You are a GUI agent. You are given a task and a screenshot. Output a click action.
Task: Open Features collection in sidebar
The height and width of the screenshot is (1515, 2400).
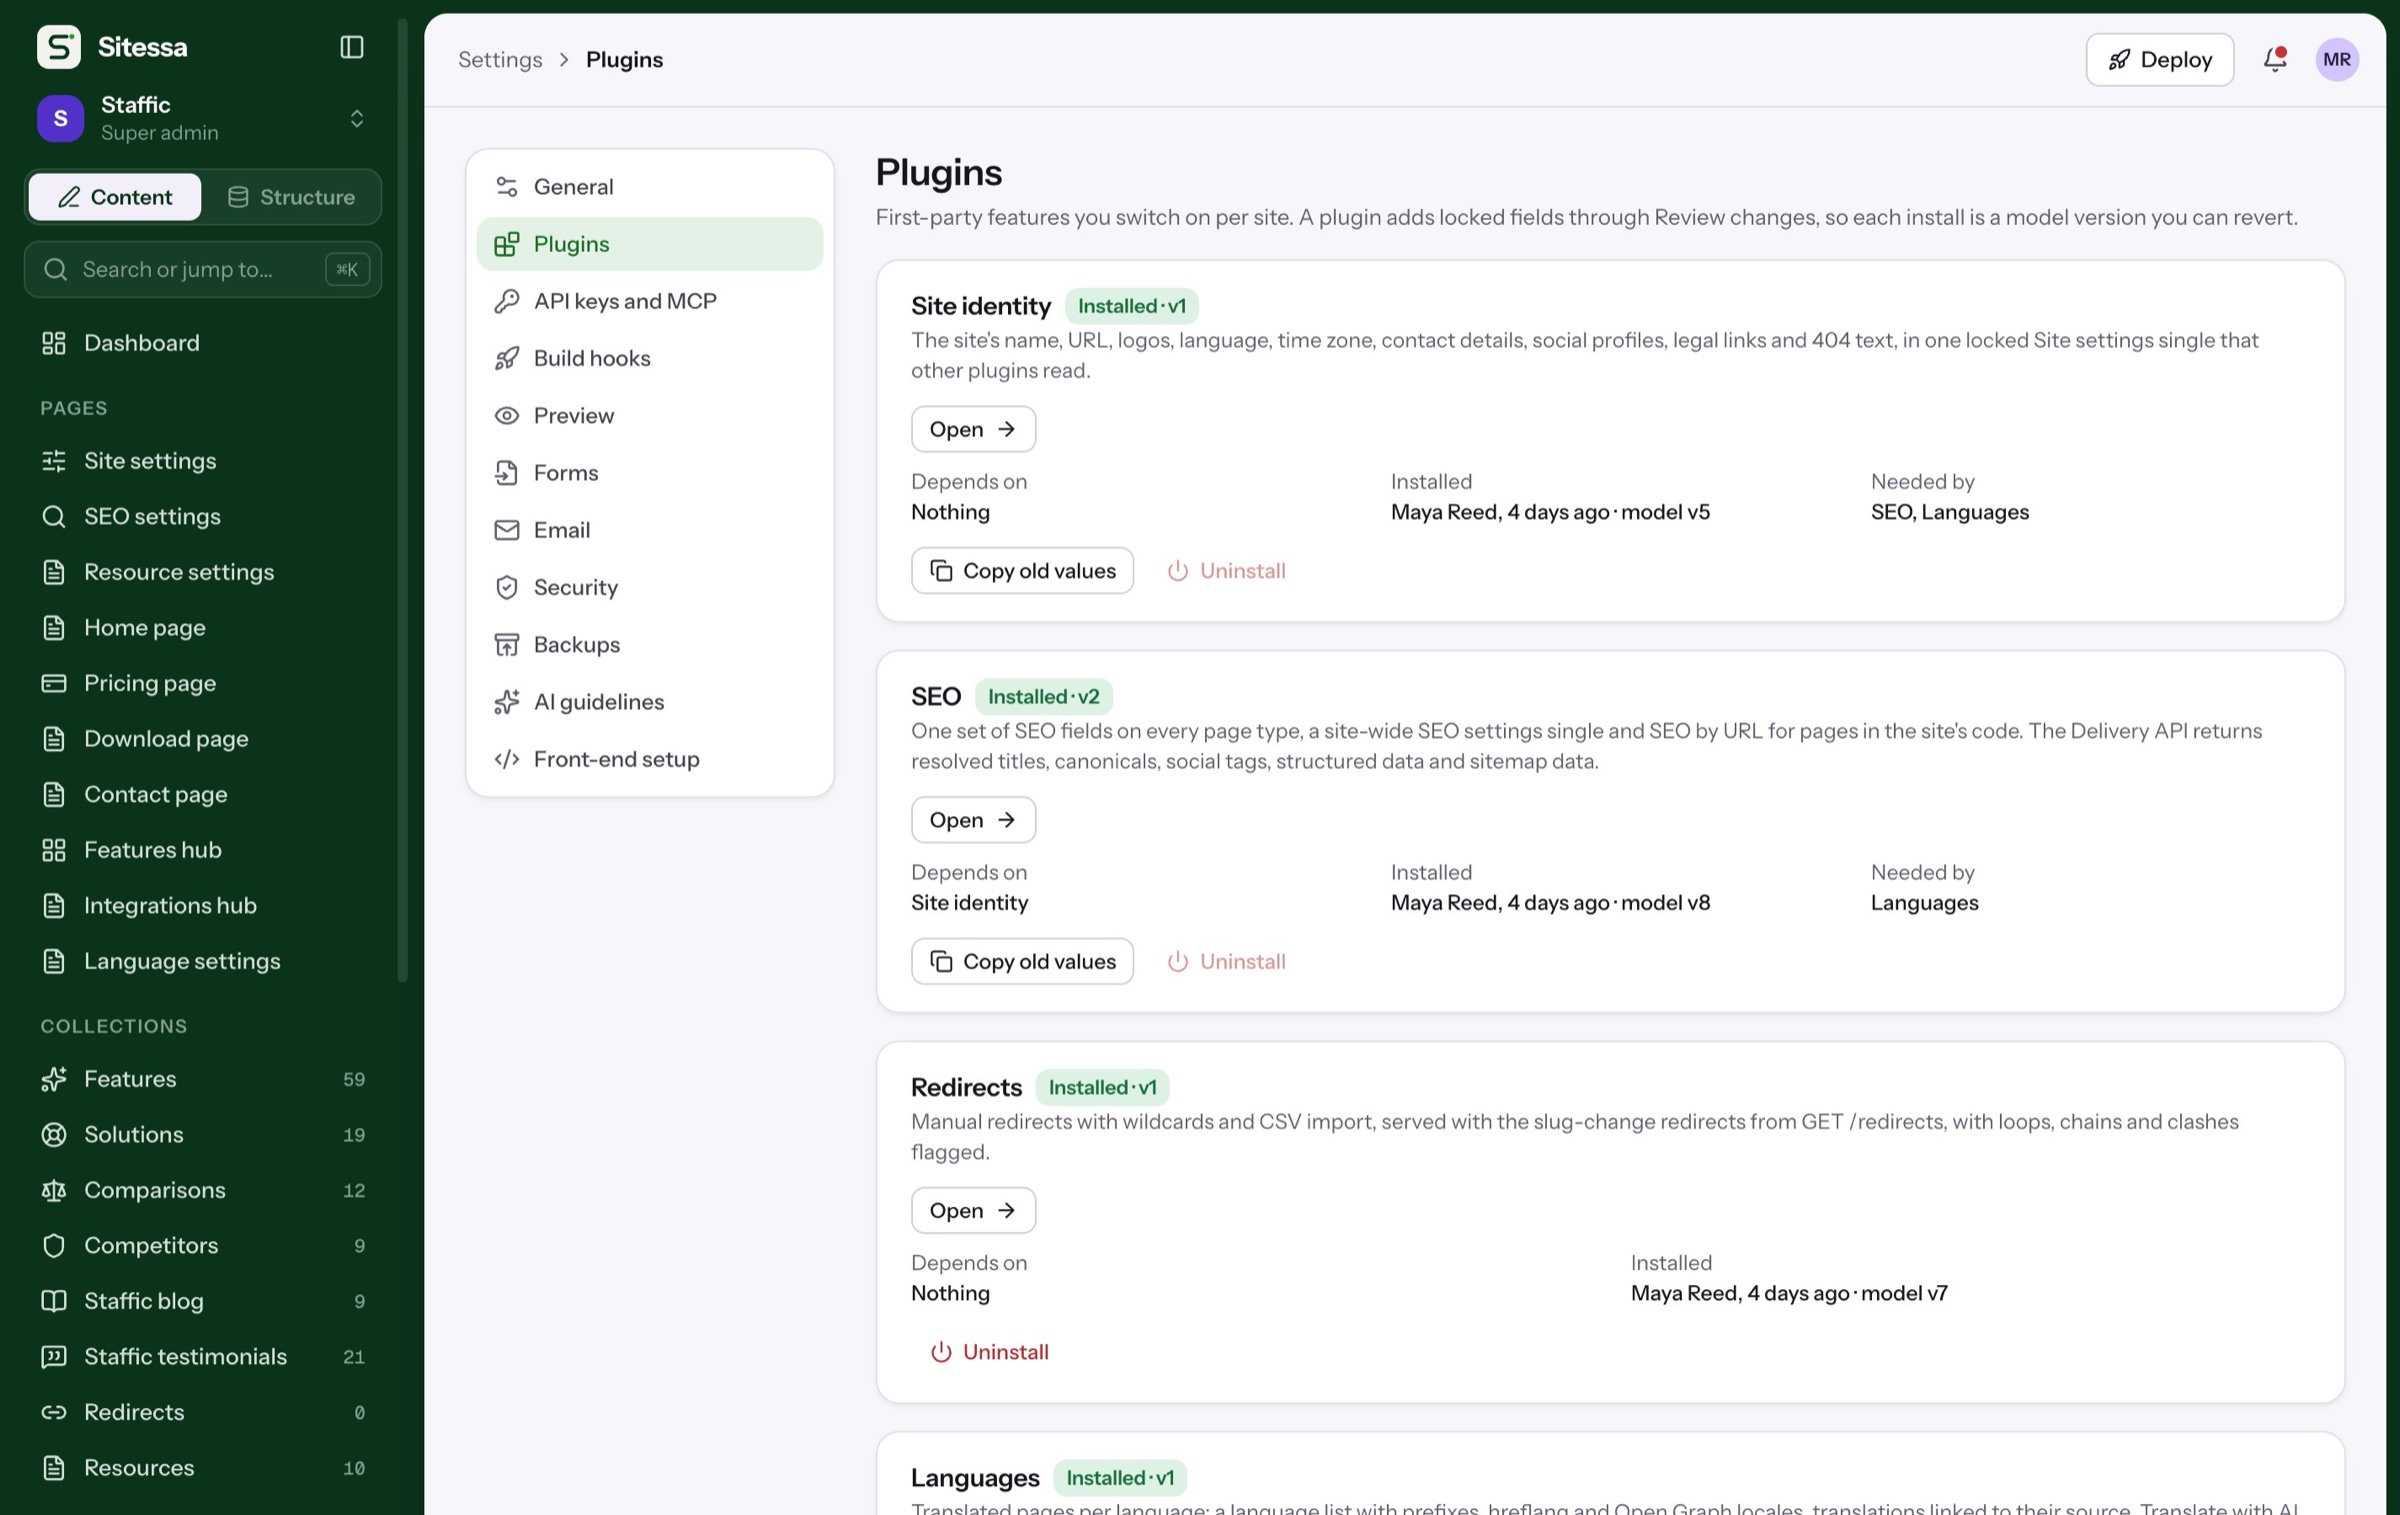coord(203,1079)
